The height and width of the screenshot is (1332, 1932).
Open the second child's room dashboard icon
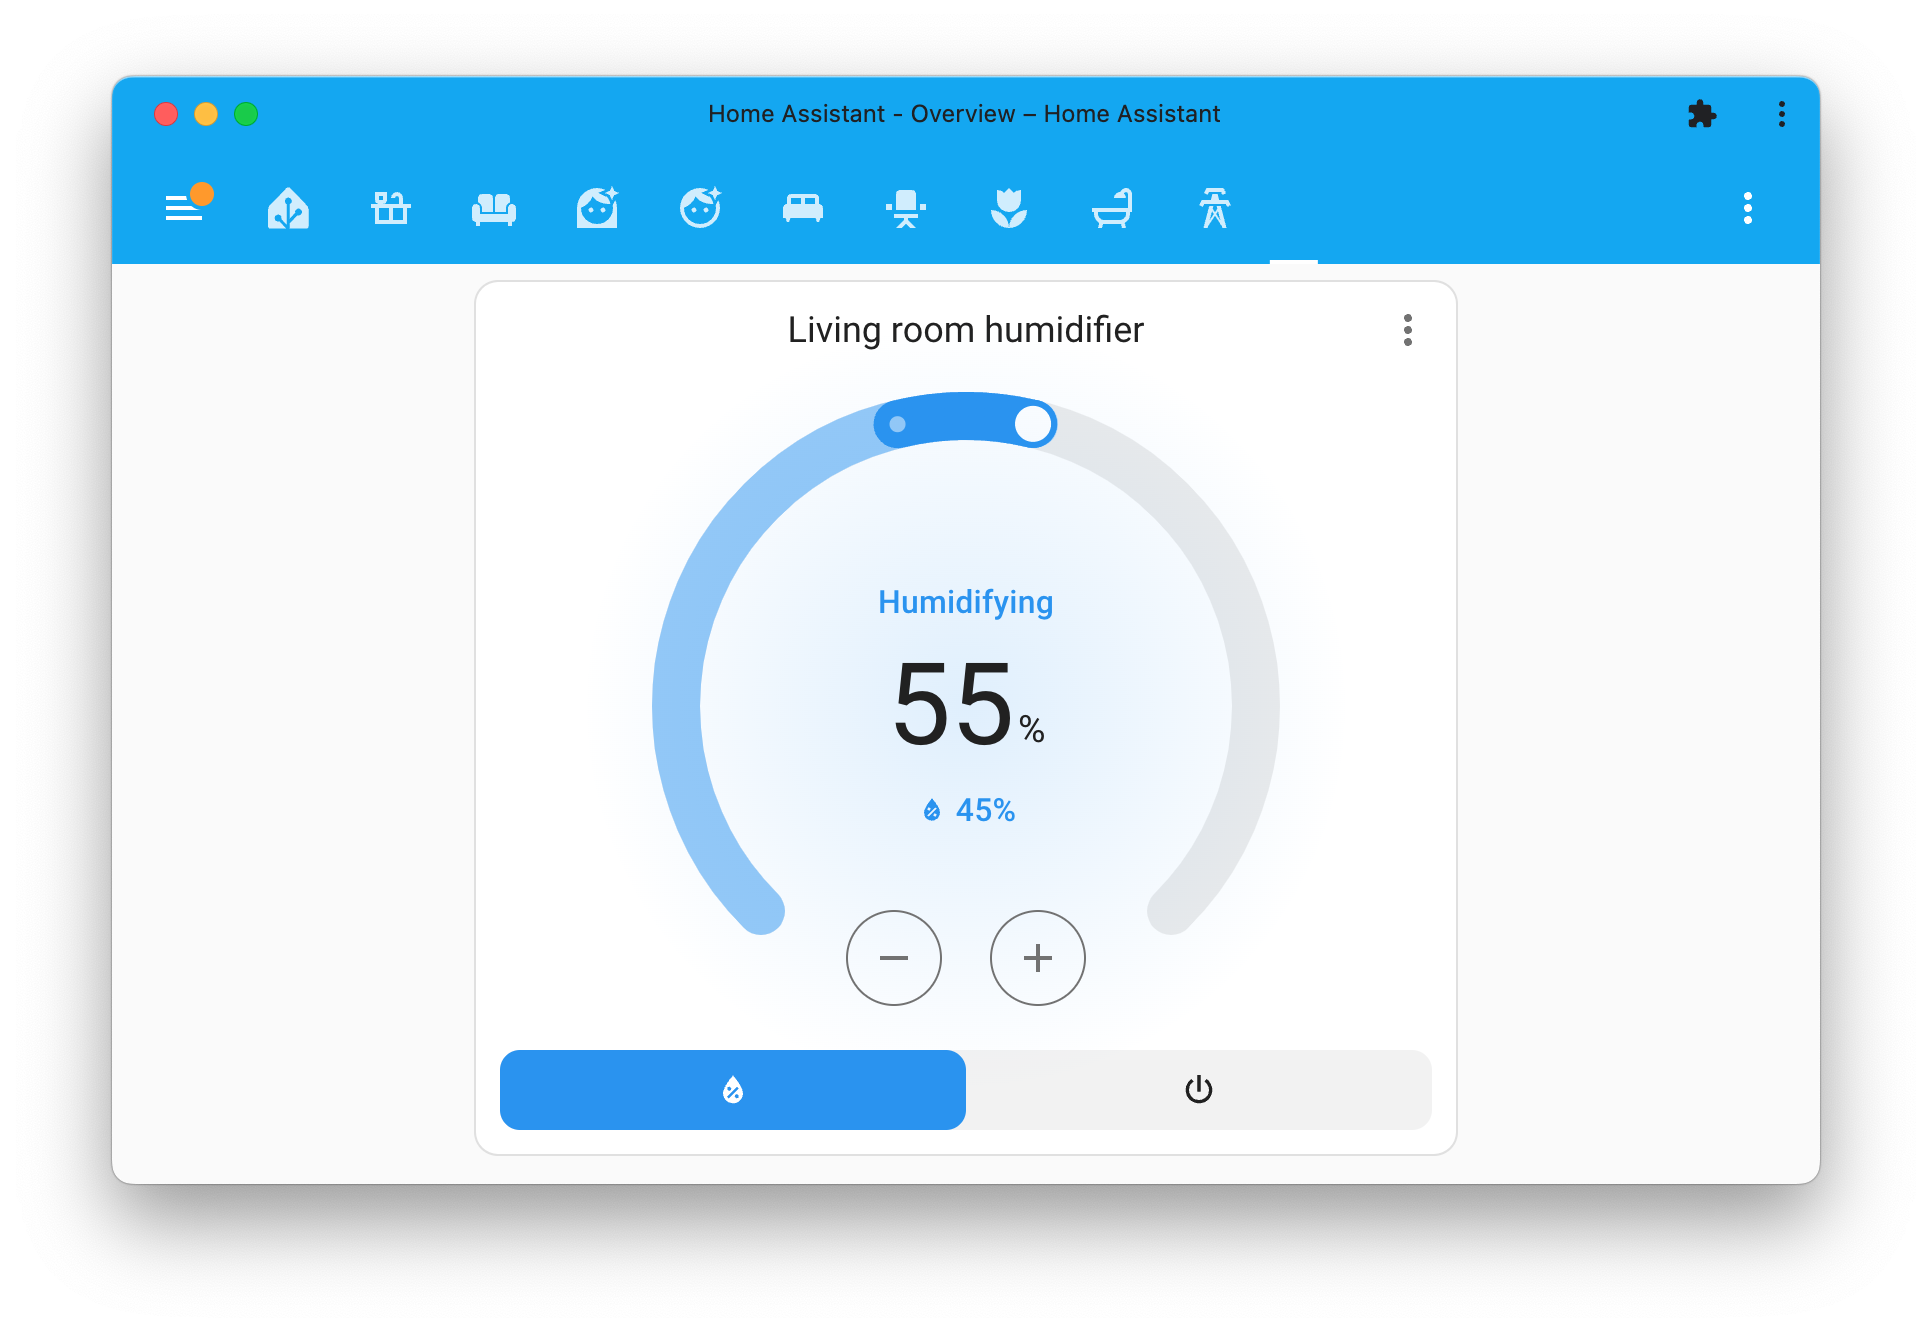pos(701,208)
